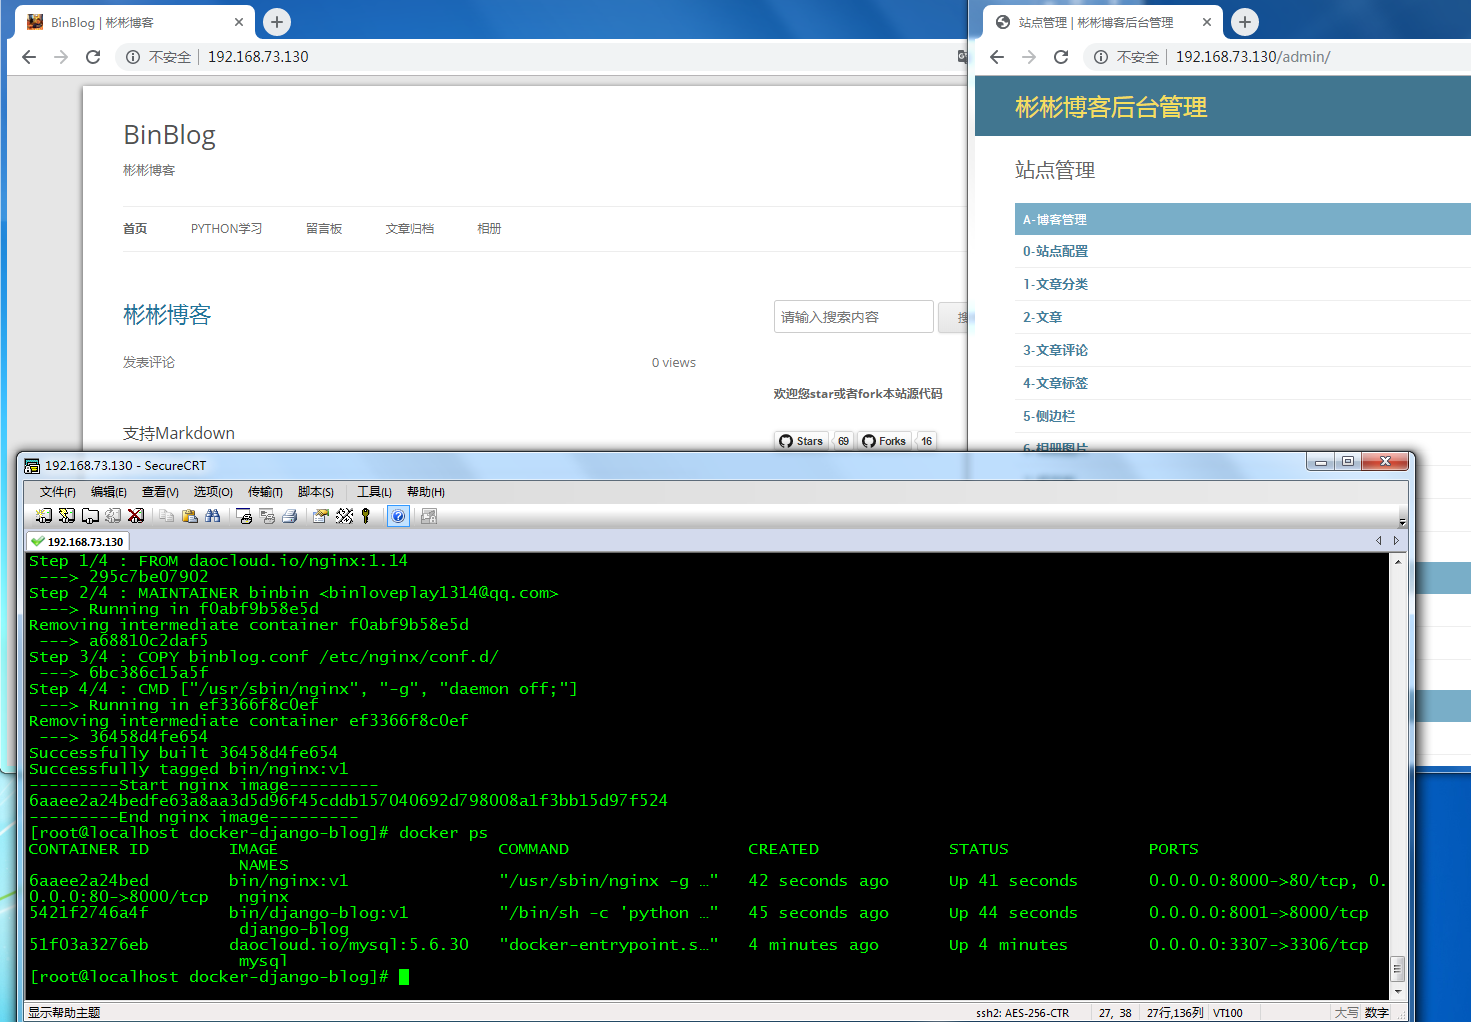The image size is (1471, 1022).
Task: Open the 文件(F) menu in SecureCRT
Action: (x=58, y=492)
